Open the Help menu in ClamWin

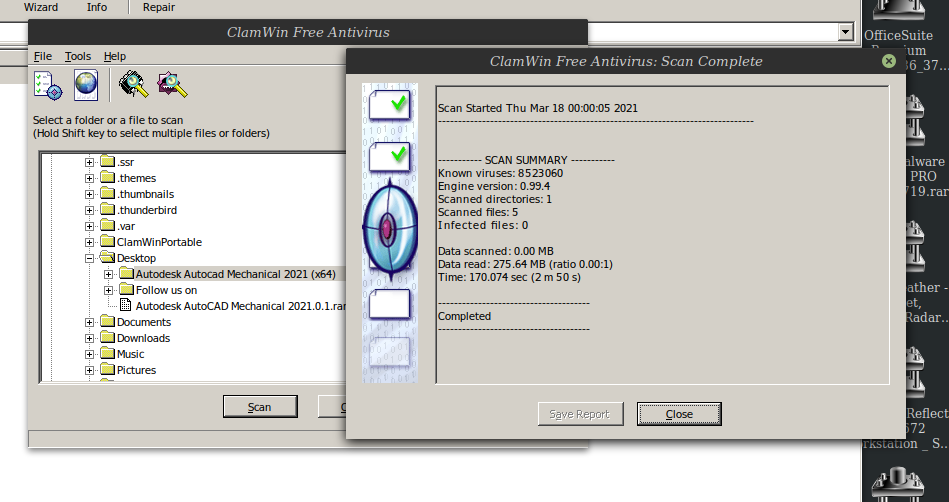coord(114,56)
